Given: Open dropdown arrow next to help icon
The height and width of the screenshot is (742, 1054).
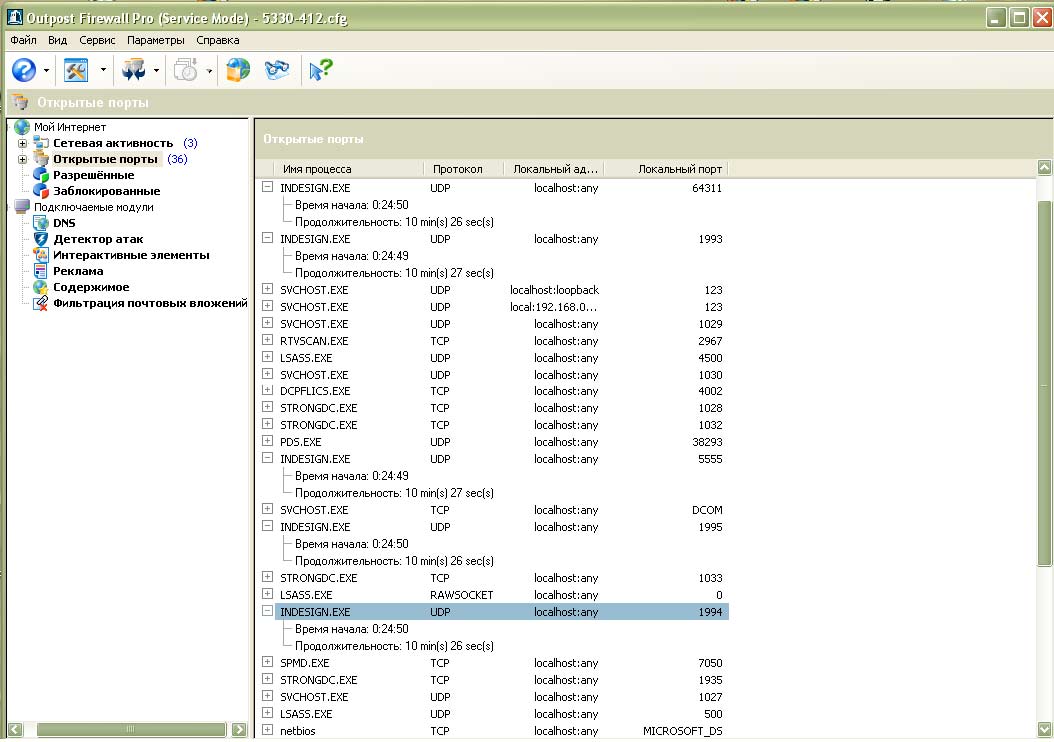Looking at the screenshot, I should point(46,70).
